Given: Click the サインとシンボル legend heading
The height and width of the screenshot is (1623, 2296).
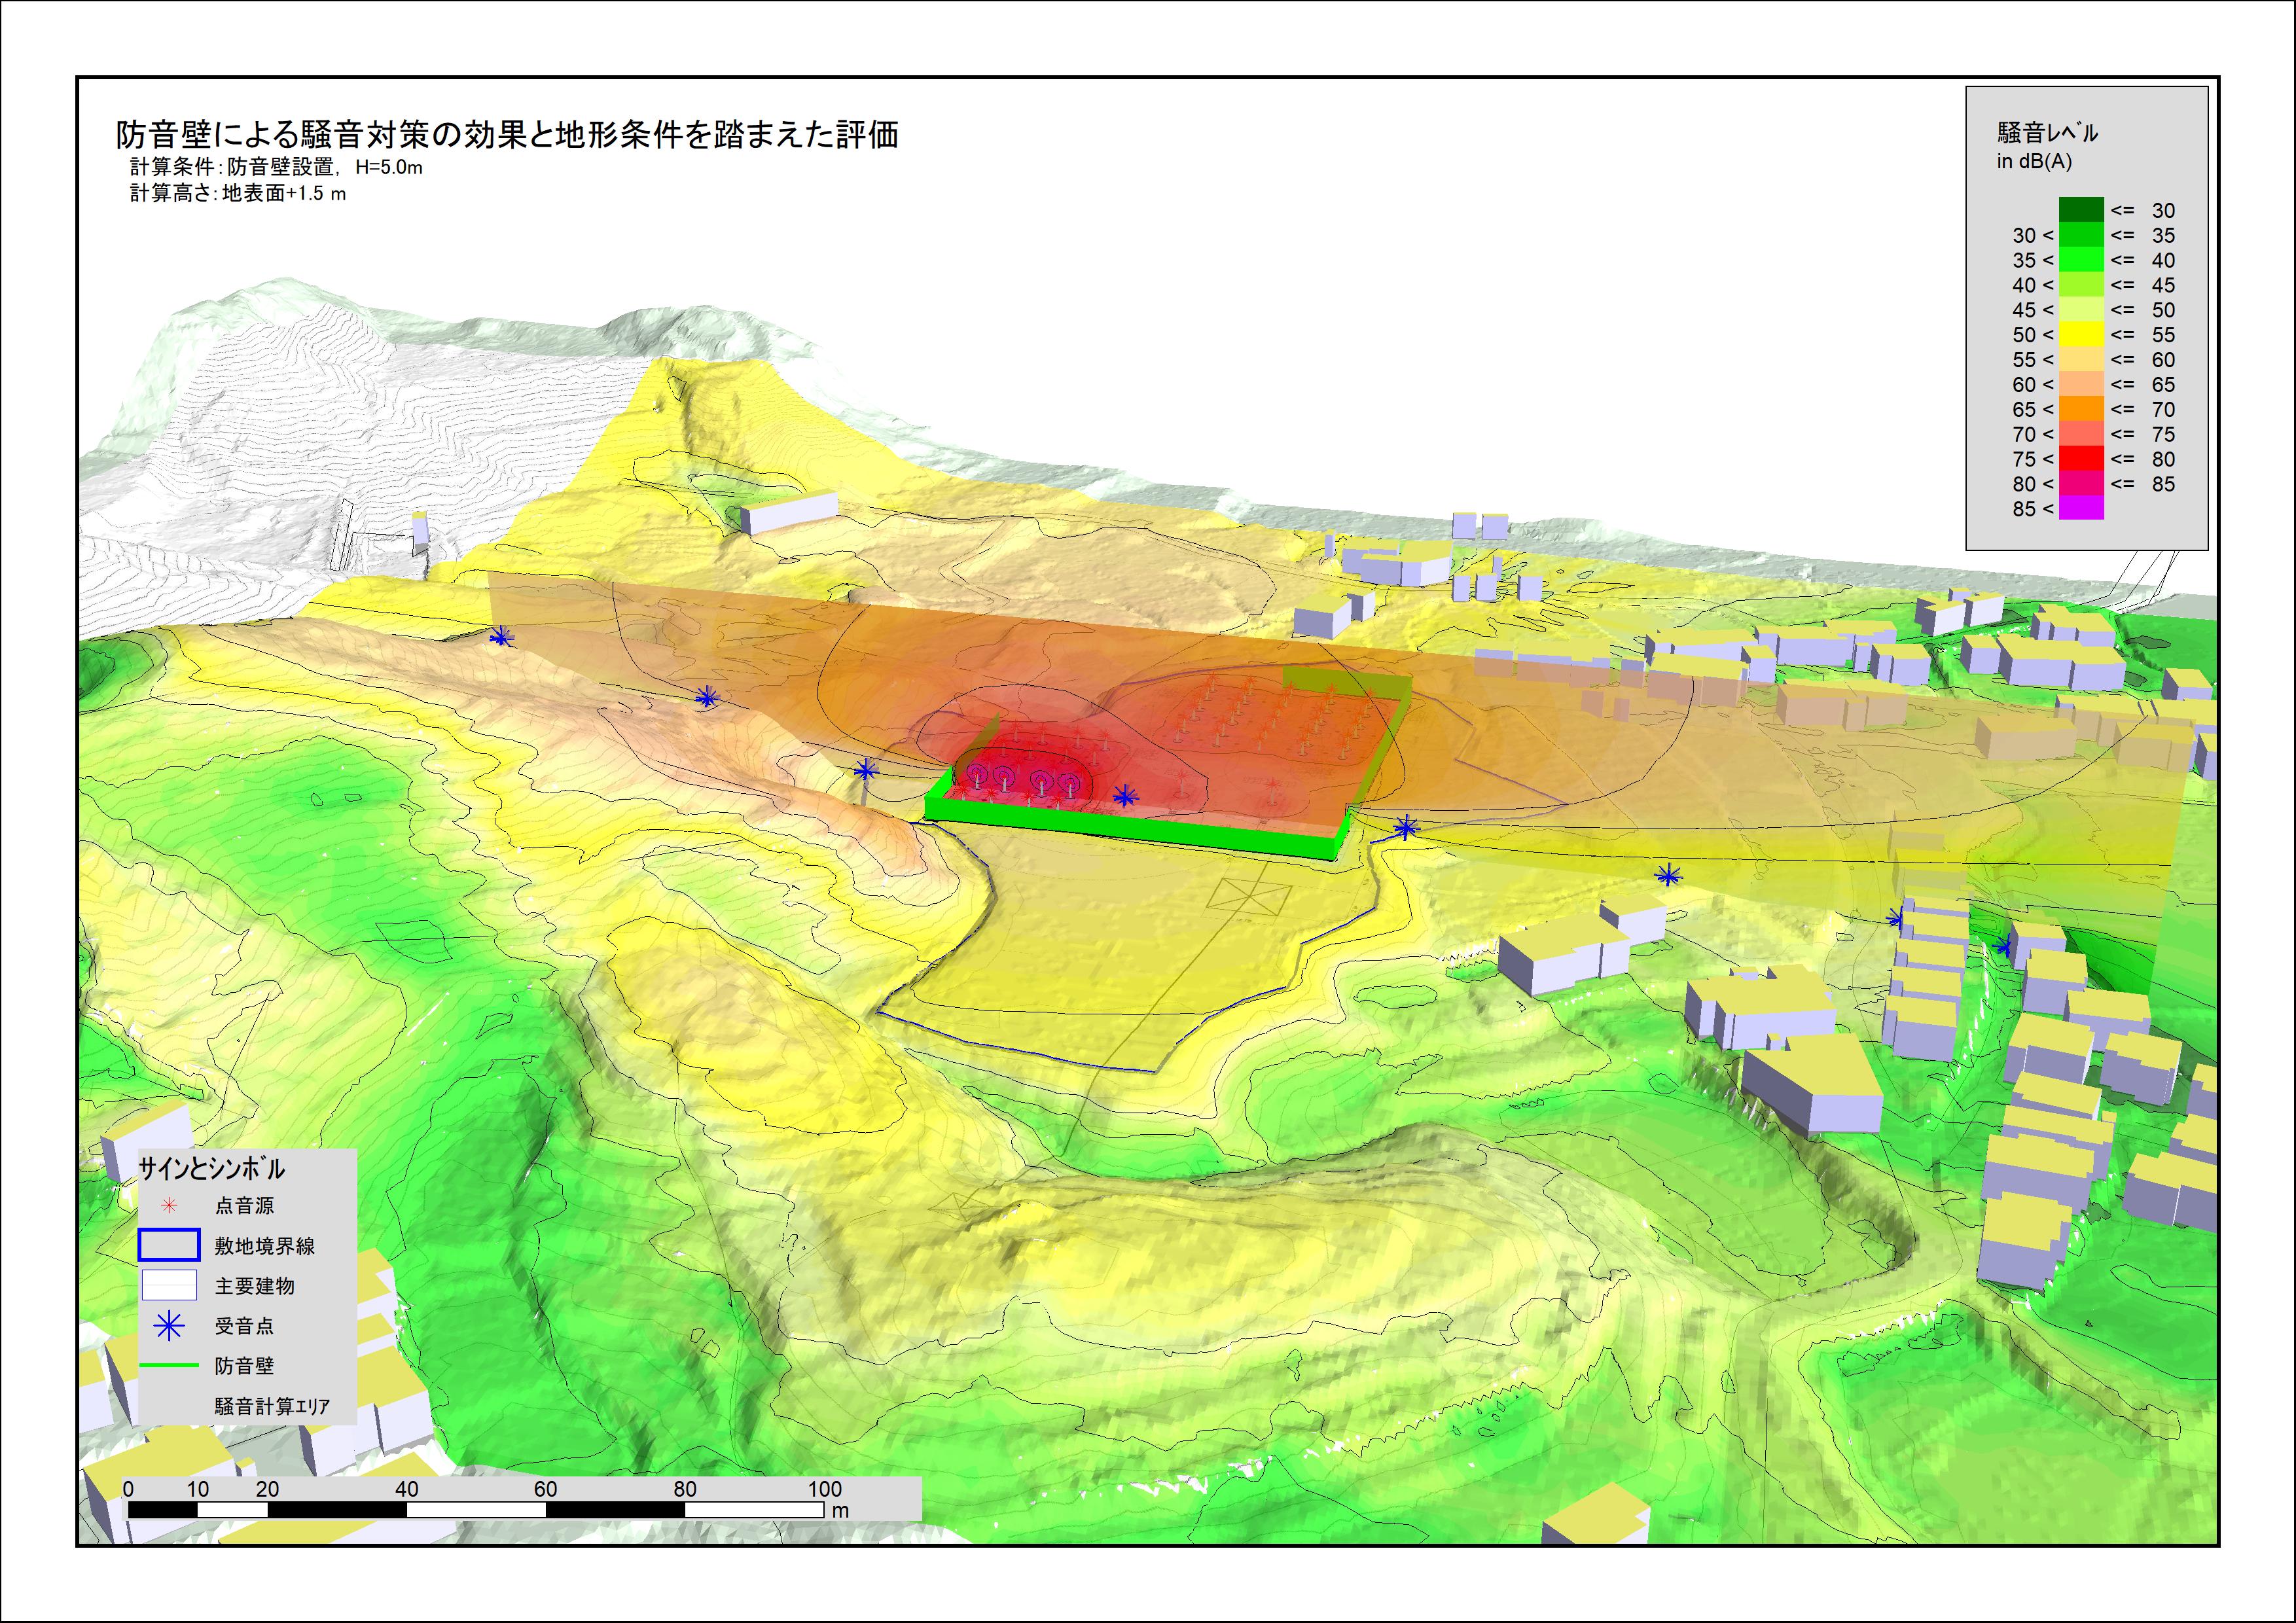Looking at the screenshot, I should [x=211, y=1169].
